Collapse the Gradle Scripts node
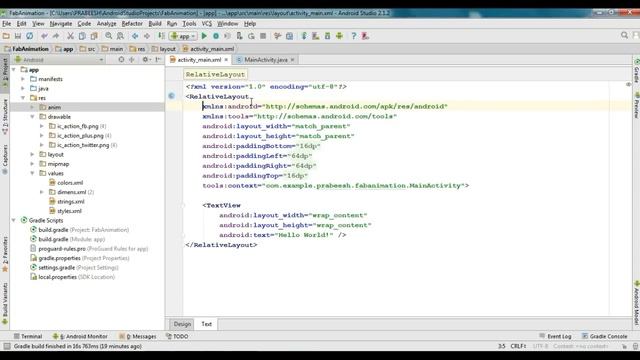The height and width of the screenshot is (360, 640). [14, 220]
